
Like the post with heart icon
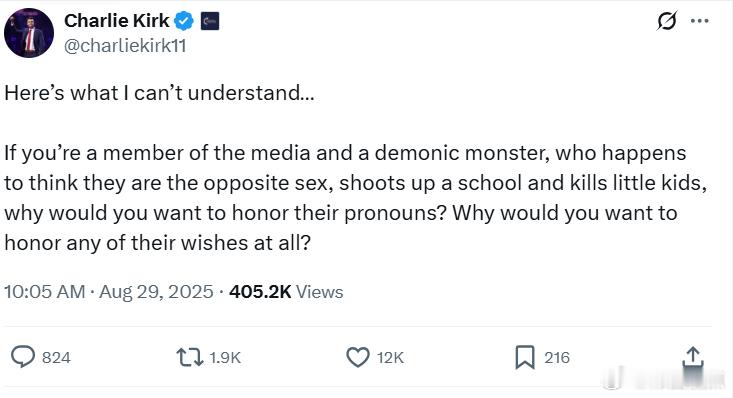point(358,357)
